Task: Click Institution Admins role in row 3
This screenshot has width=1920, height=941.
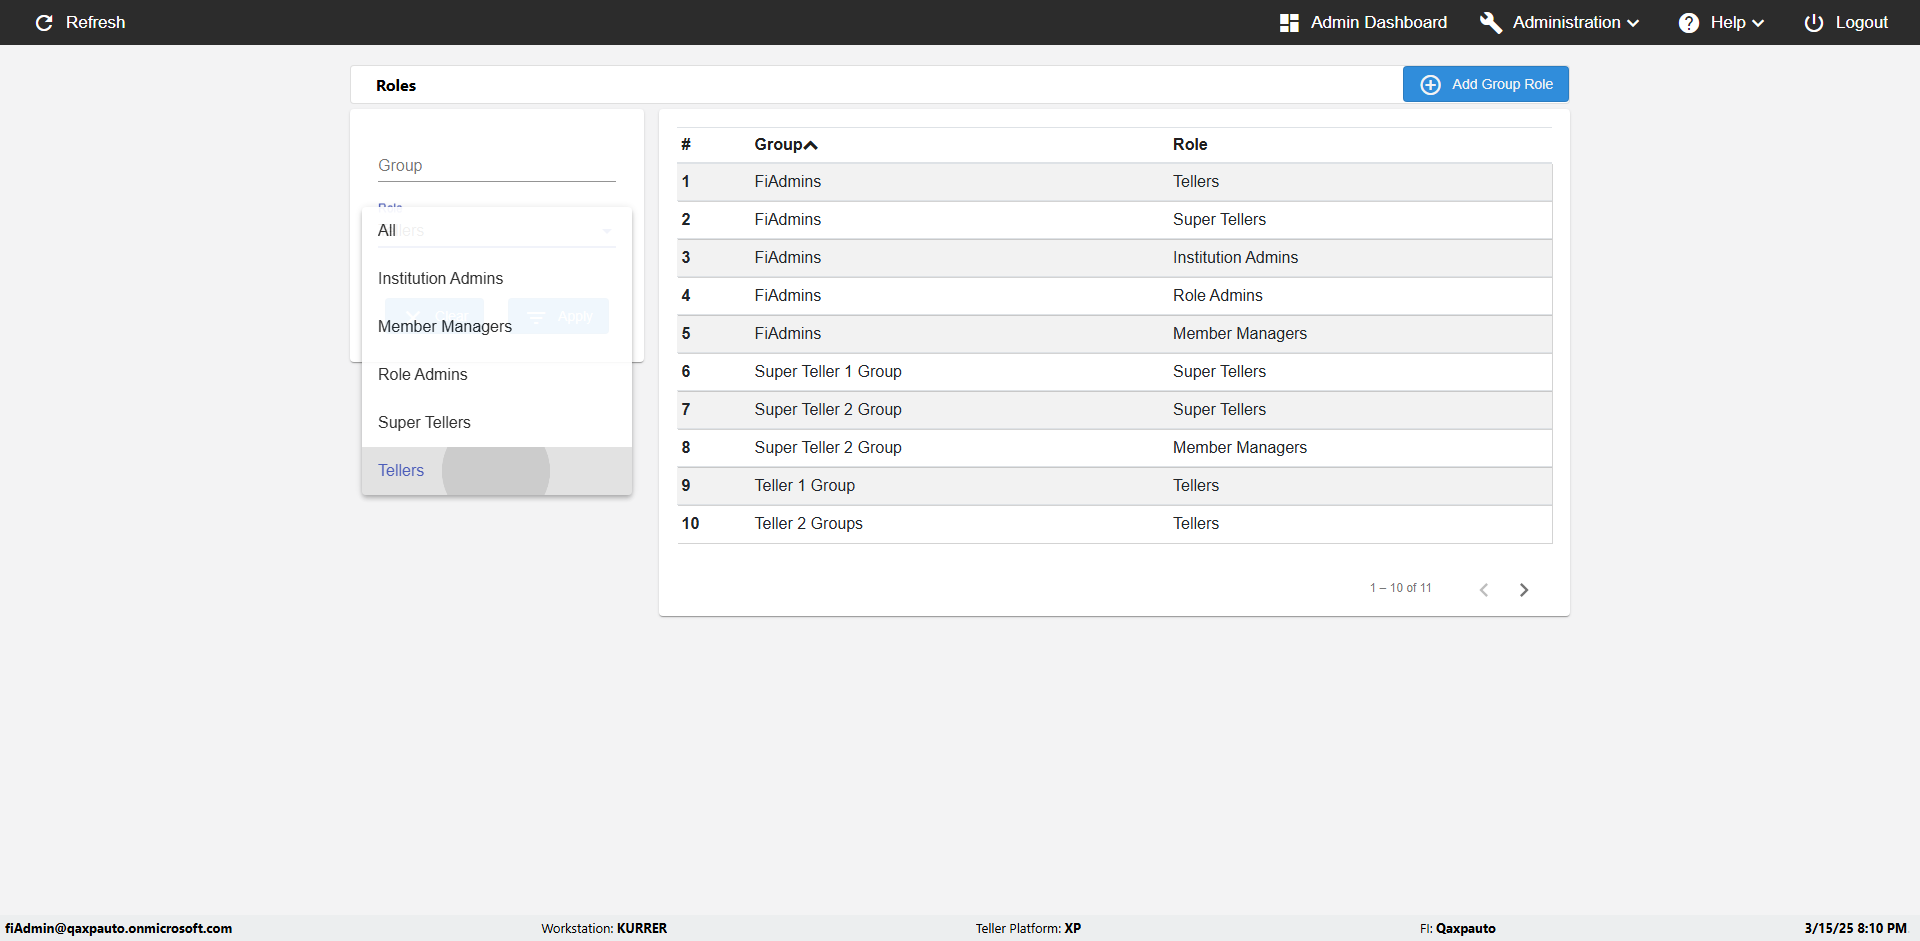Action: 1236,258
